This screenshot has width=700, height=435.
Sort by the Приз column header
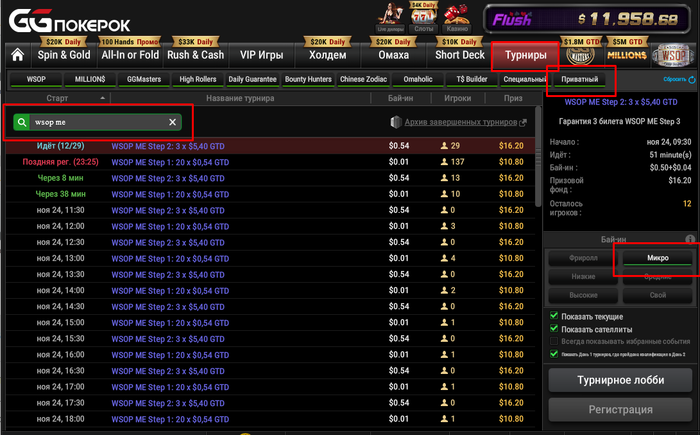[513, 98]
